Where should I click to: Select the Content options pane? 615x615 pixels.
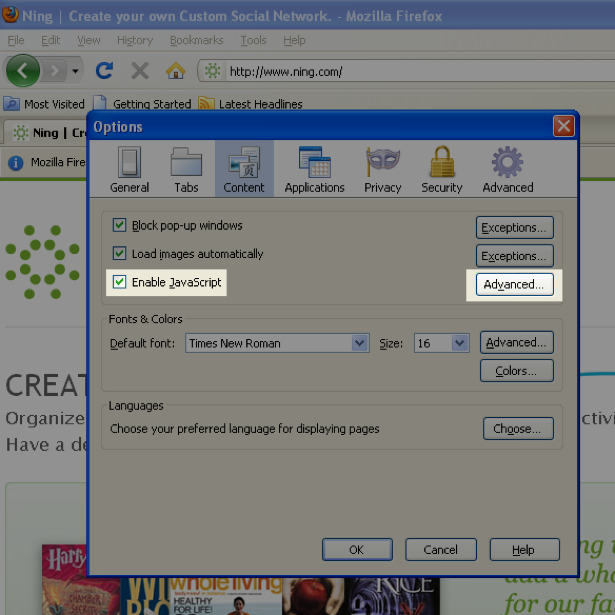[x=244, y=169]
